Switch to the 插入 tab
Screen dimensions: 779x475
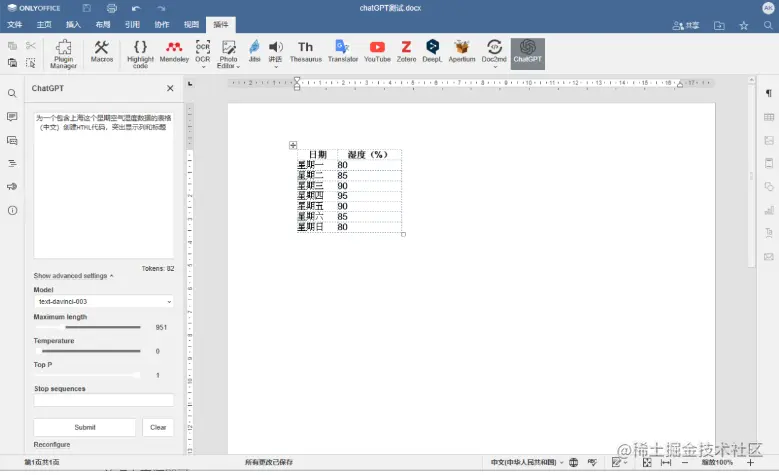tap(73, 25)
